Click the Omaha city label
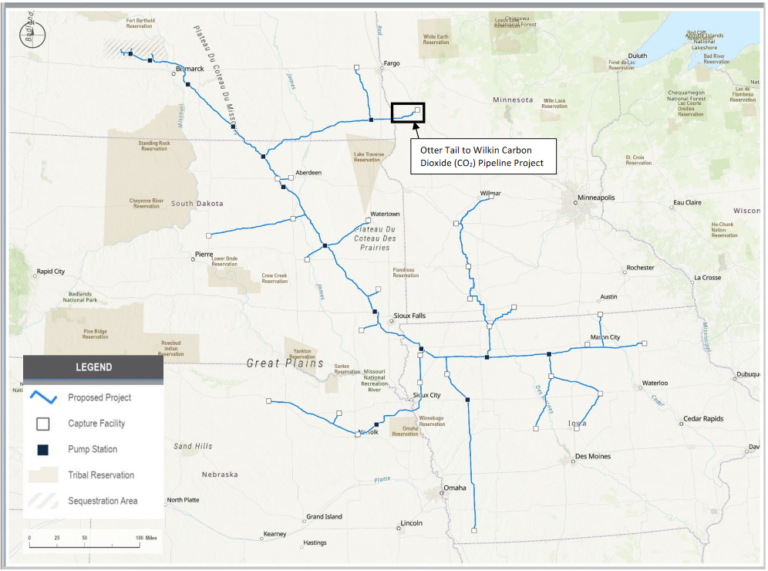 tap(455, 488)
